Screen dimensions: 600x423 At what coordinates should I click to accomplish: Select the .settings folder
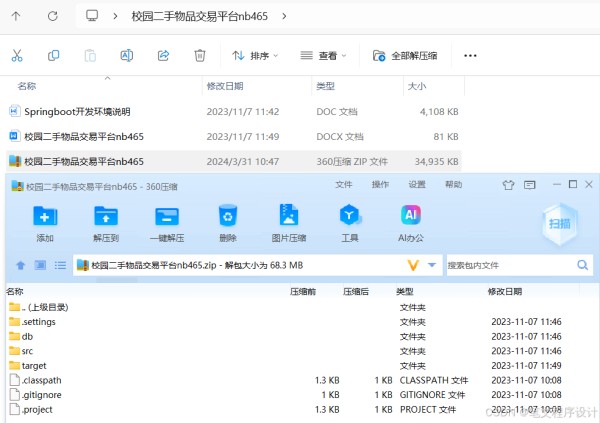[x=302, y=322]
